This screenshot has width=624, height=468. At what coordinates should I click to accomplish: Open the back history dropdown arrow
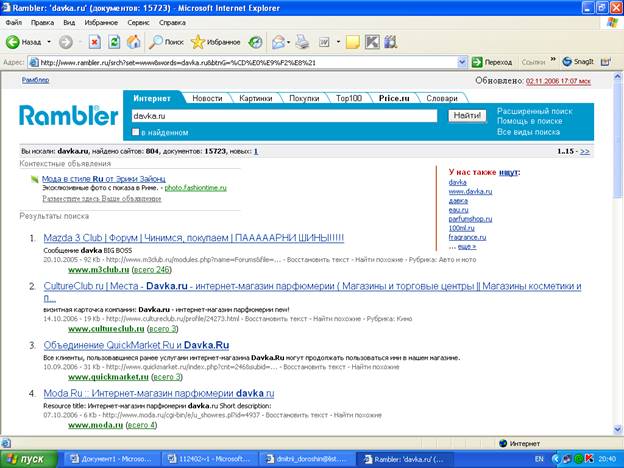click(x=49, y=42)
